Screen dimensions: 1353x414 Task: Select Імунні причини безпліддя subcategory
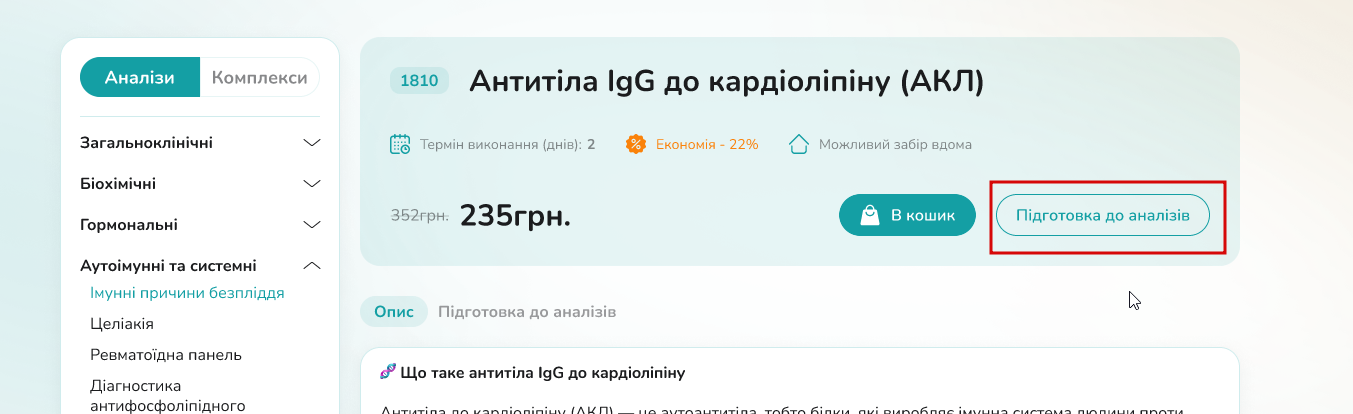click(x=187, y=293)
